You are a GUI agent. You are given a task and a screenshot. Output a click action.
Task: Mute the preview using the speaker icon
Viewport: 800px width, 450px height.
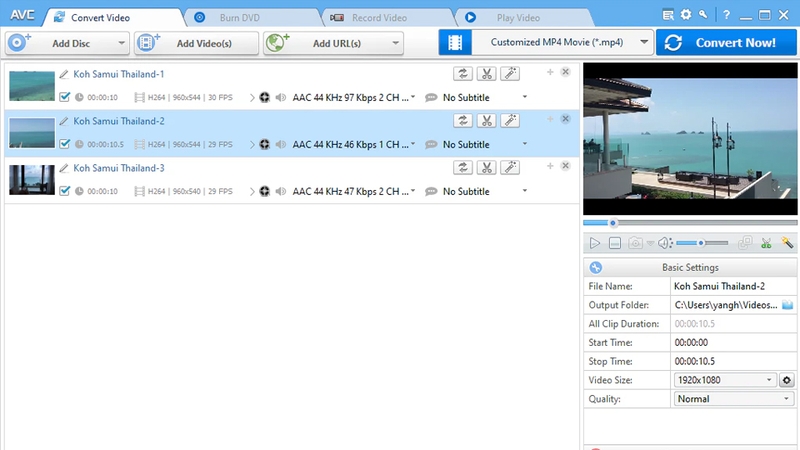pos(664,243)
